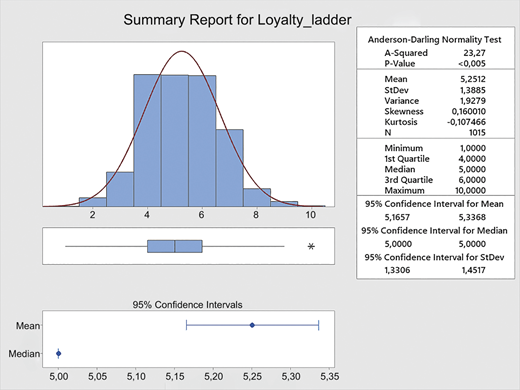Select the Anderson-Darling Normality Test heading
The height and width of the screenshot is (390, 520).
click(x=434, y=40)
